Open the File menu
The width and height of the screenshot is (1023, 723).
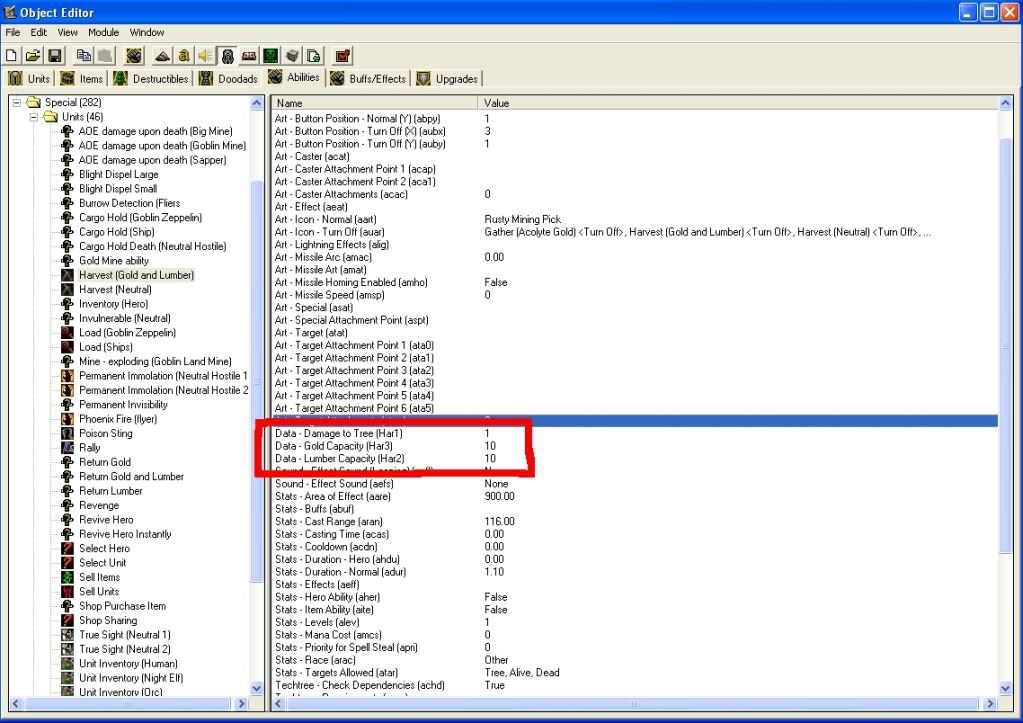(x=12, y=32)
